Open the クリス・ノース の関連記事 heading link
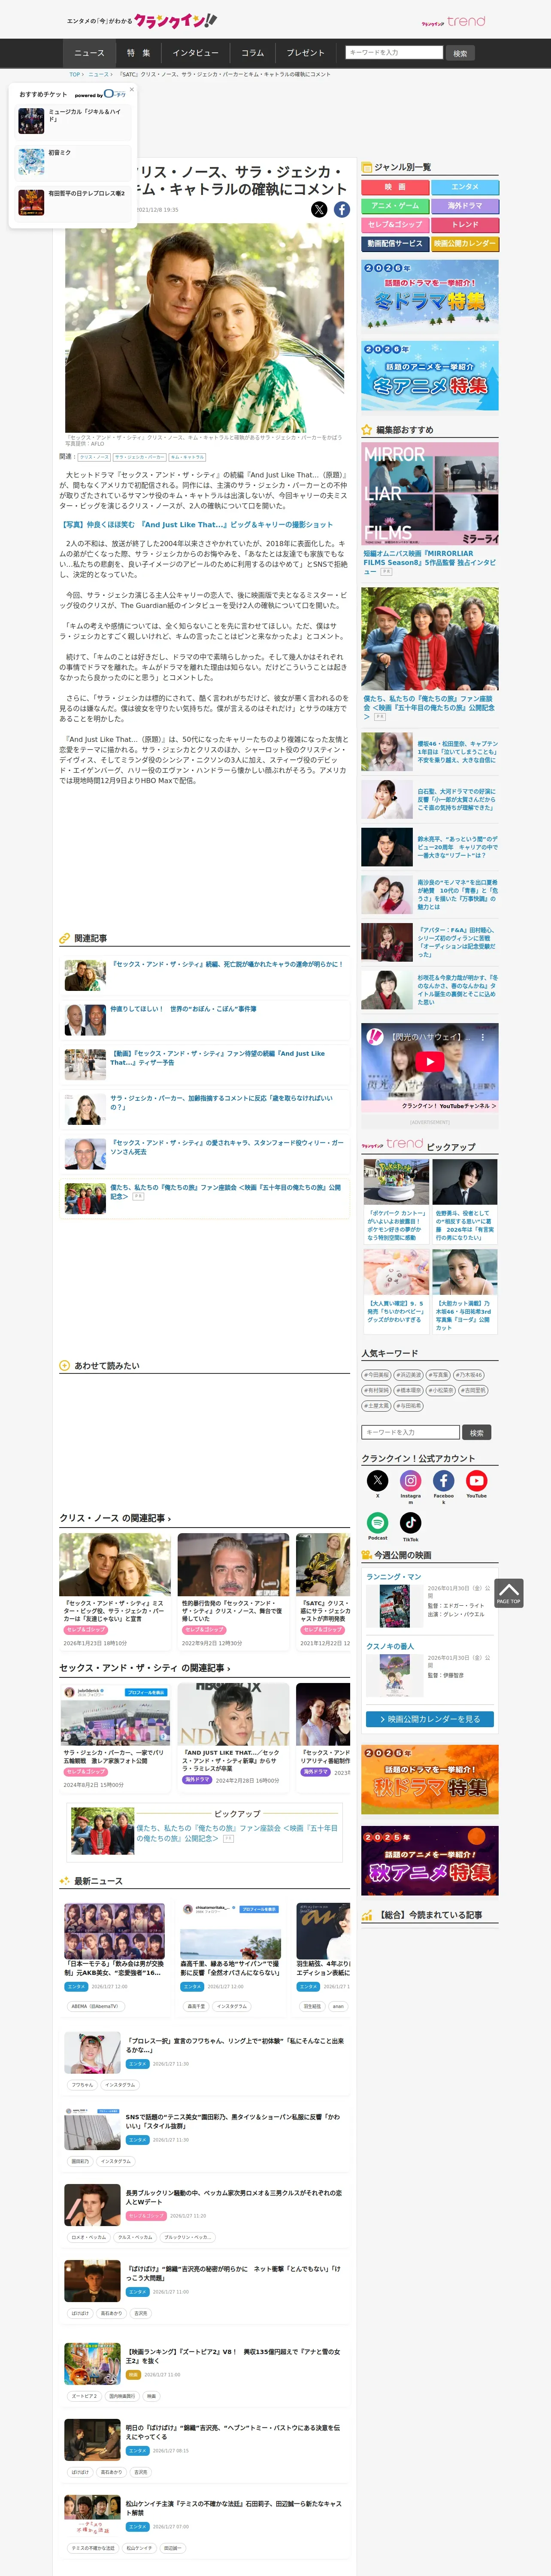 [x=115, y=1518]
